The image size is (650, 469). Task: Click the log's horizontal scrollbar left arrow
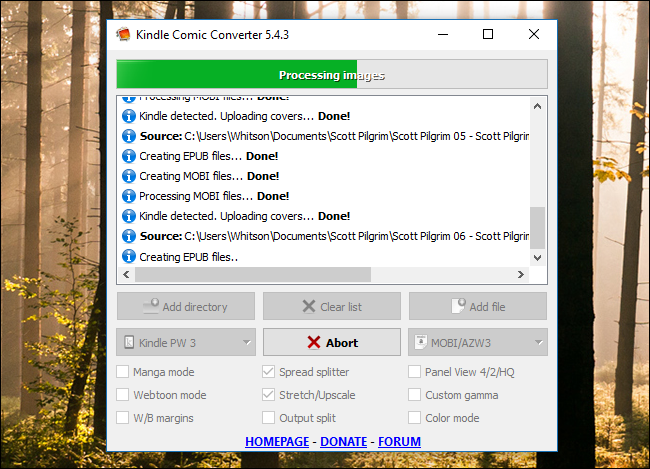(126, 275)
